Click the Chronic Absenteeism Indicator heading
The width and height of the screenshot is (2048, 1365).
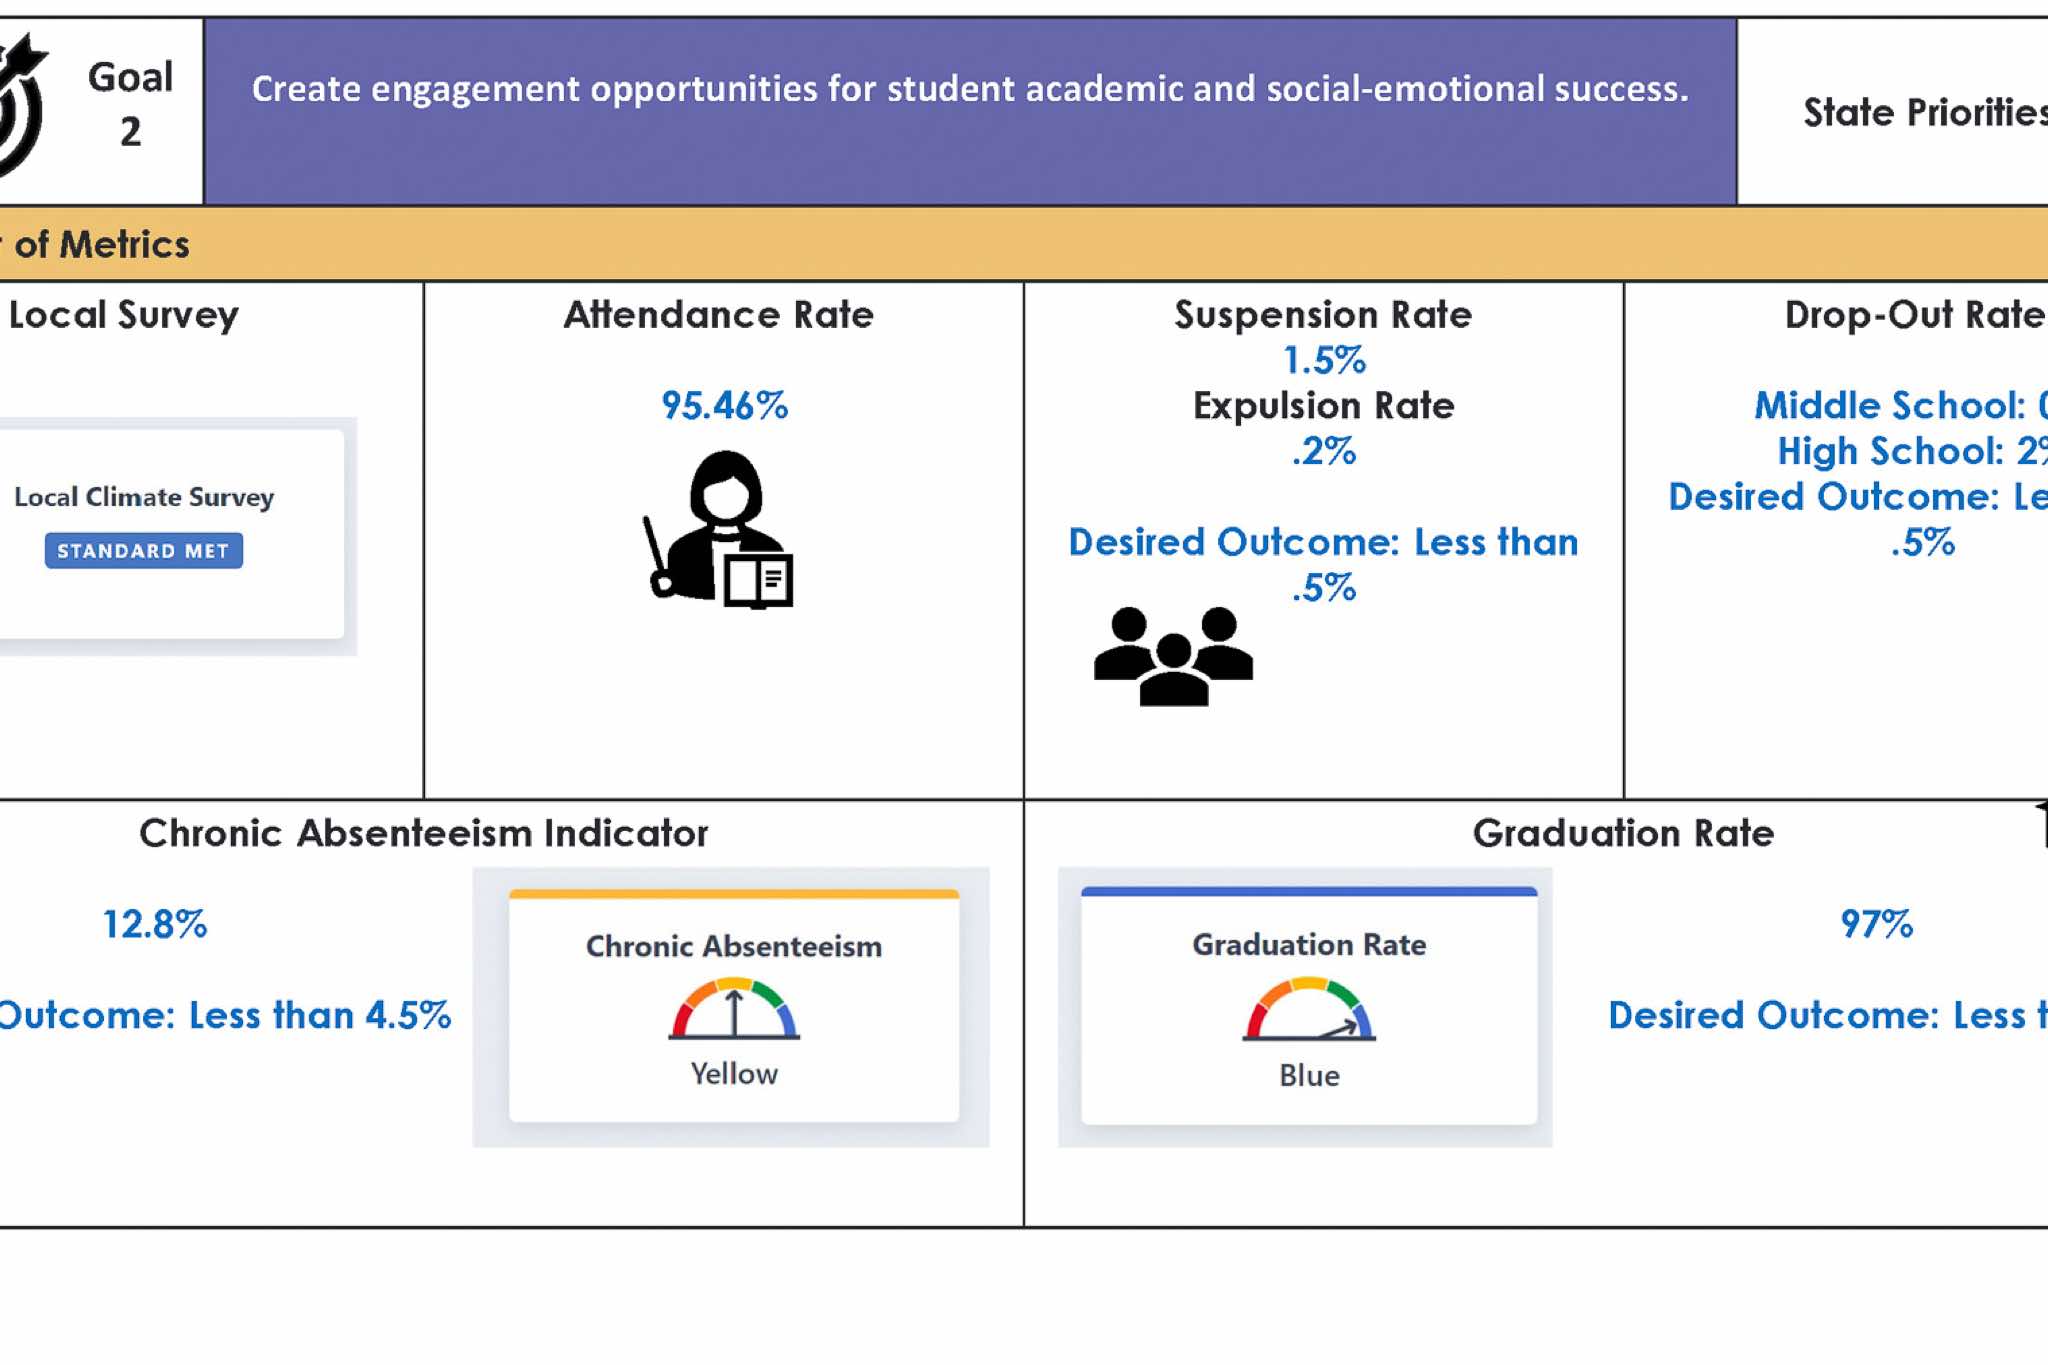[424, 833]
